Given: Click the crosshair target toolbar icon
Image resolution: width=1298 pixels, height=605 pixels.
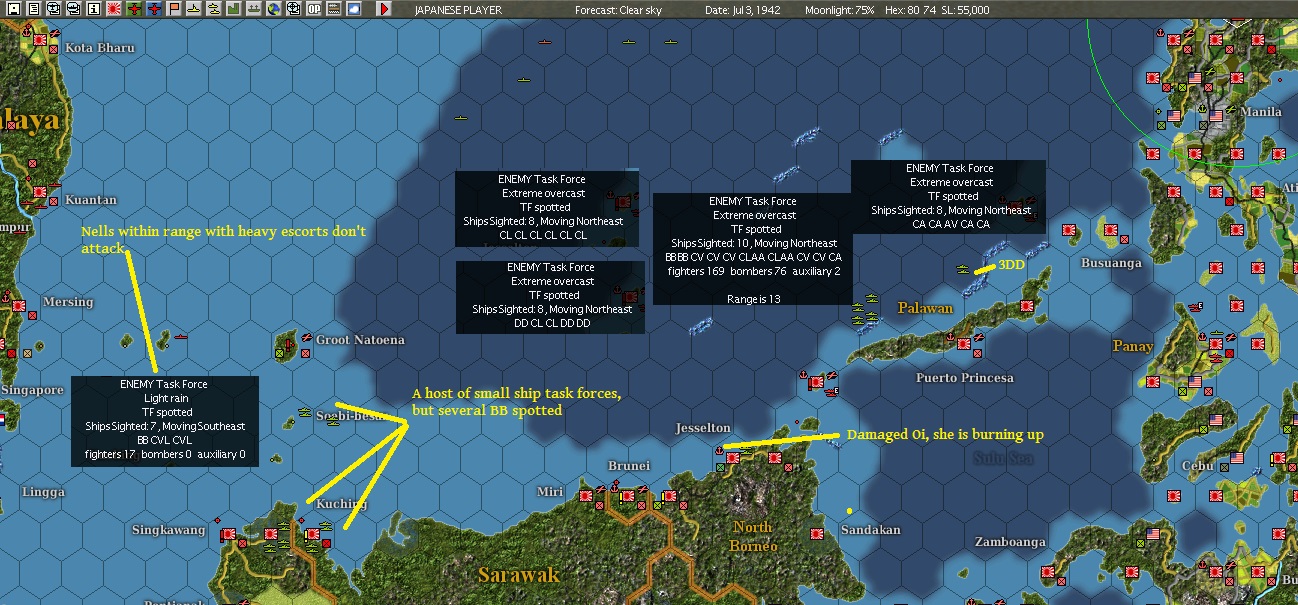Looking at the screenshot, I should point(294,9).
